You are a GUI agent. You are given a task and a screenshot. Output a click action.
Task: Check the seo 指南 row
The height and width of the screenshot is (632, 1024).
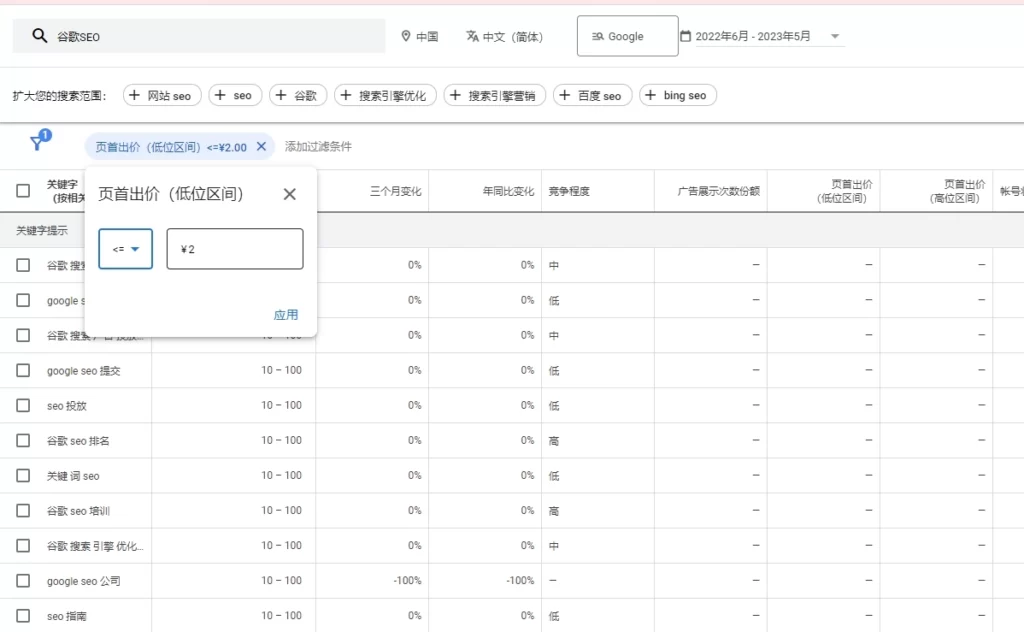point(23,616)
